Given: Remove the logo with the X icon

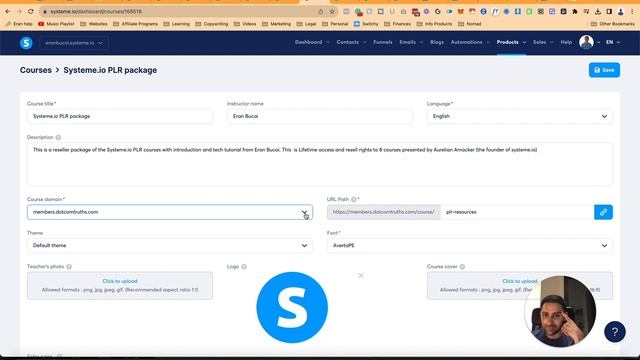Looking at the screenshot, I should pos(361,276).
